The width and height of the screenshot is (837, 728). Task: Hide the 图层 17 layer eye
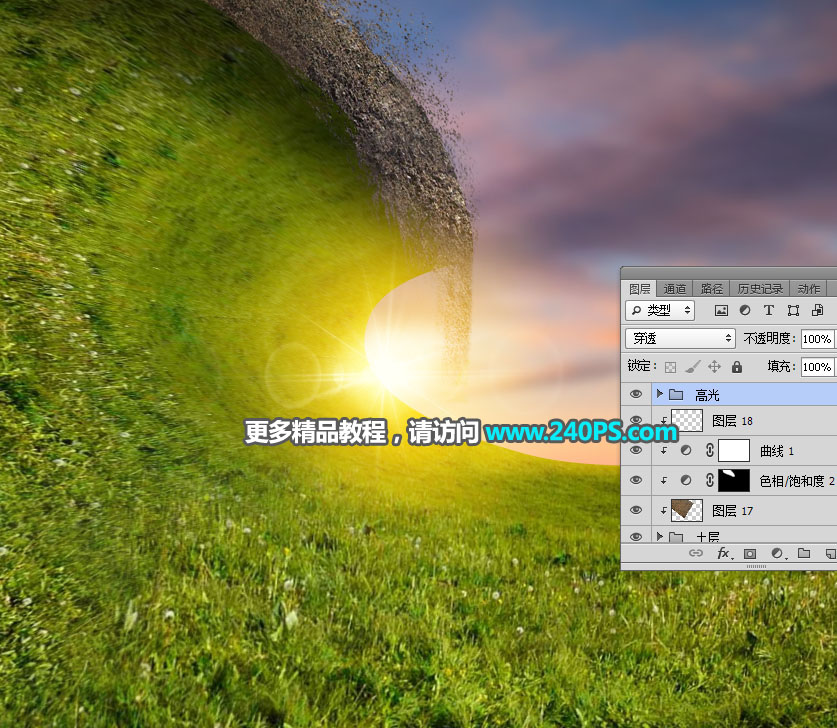click(x=636, y=510)
